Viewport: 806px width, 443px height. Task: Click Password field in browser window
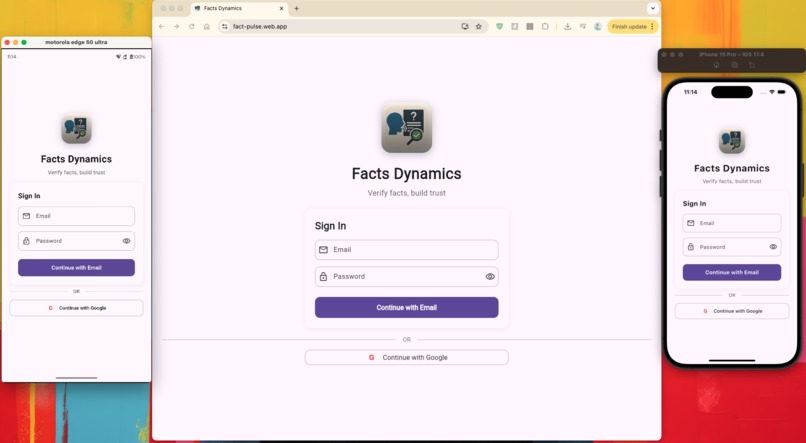407,276
